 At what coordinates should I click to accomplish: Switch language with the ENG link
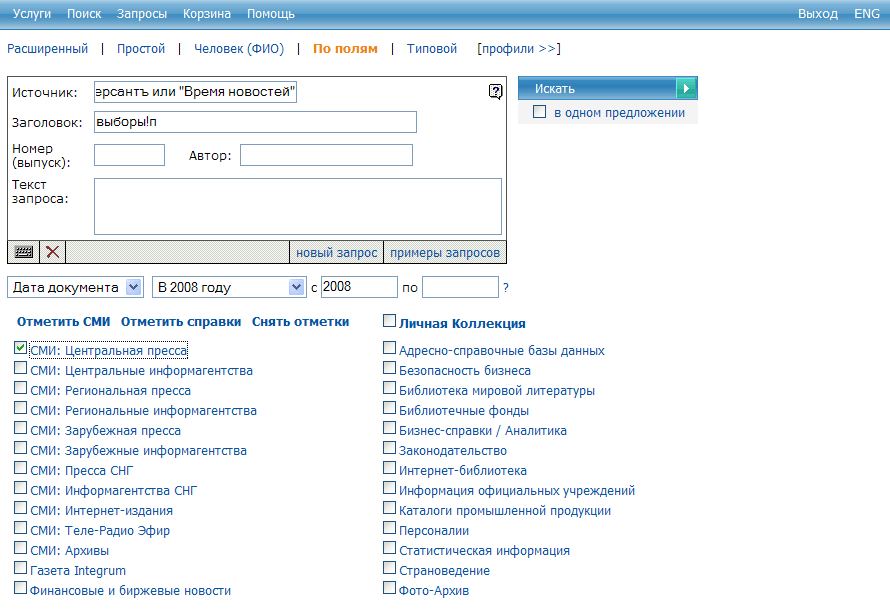click(866, 14)
